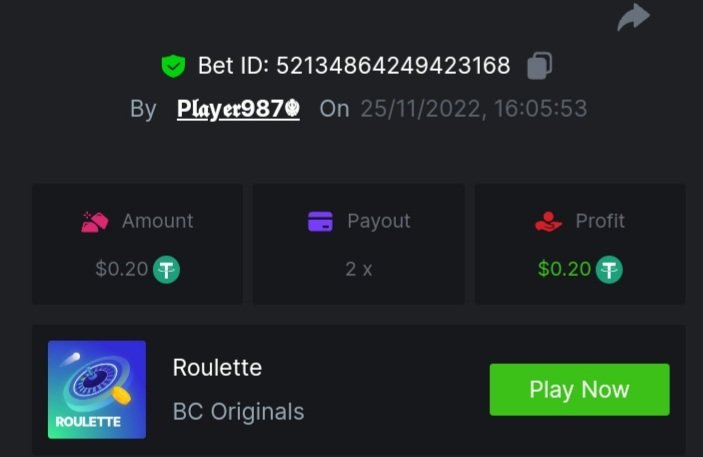
Task: Click Tether coin icon beside Amount value
Action: point(166,269)
